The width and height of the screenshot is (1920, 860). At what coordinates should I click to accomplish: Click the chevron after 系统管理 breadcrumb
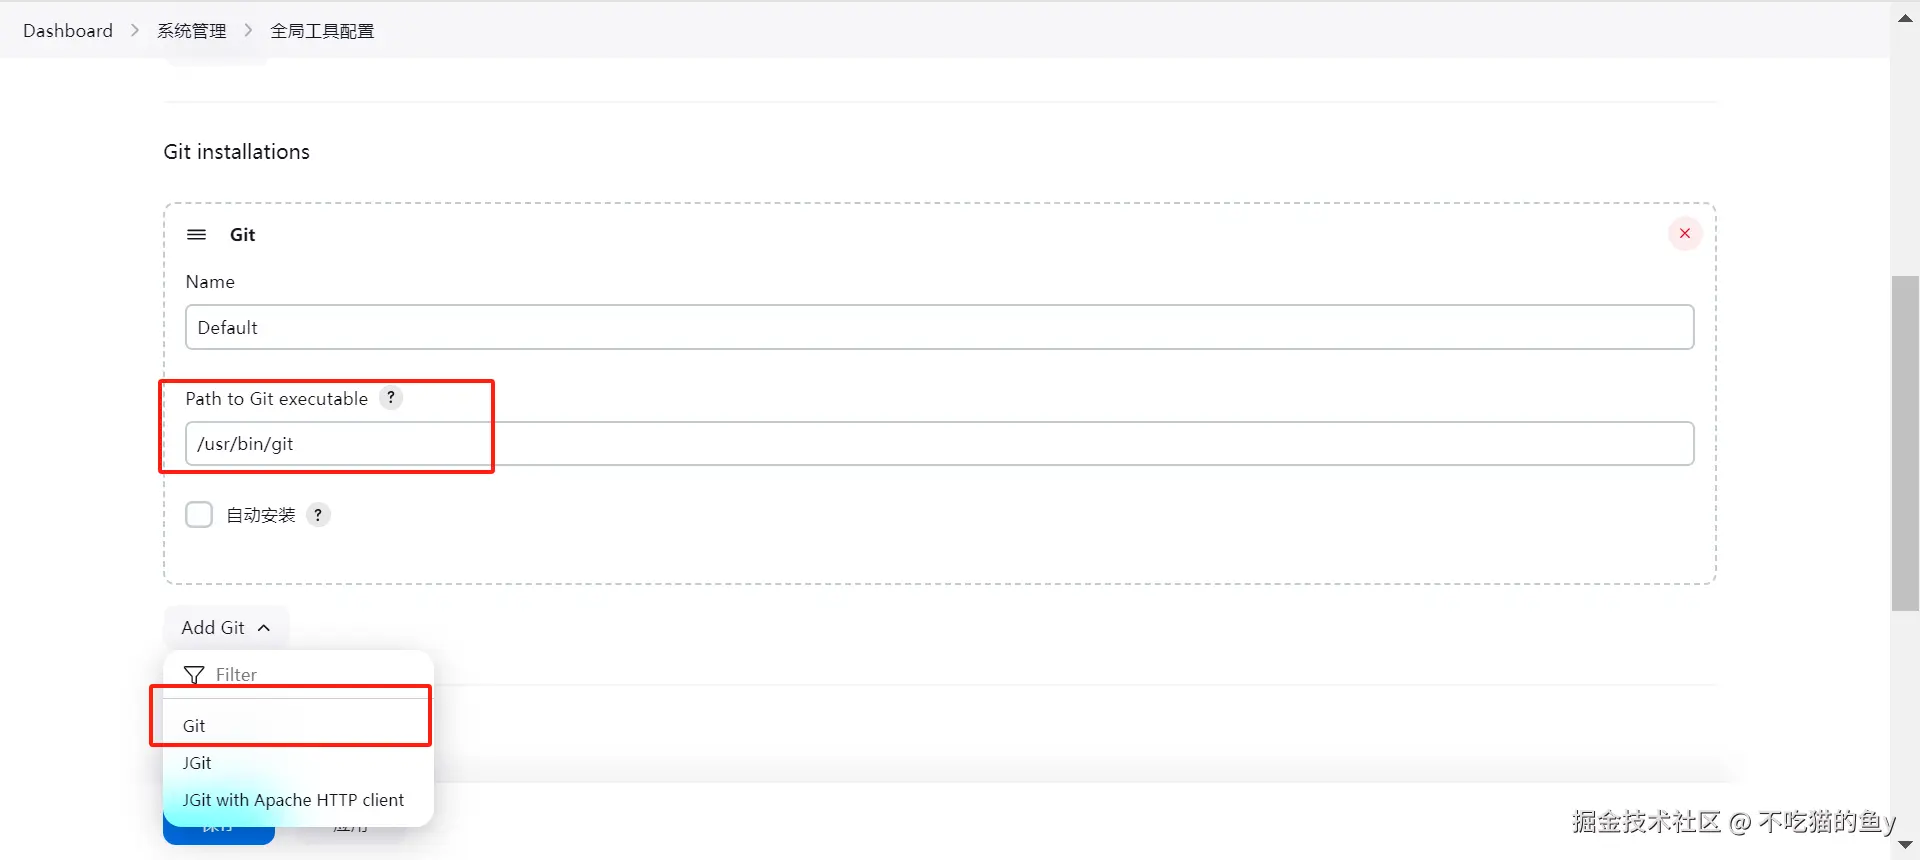tap(248, 31)
